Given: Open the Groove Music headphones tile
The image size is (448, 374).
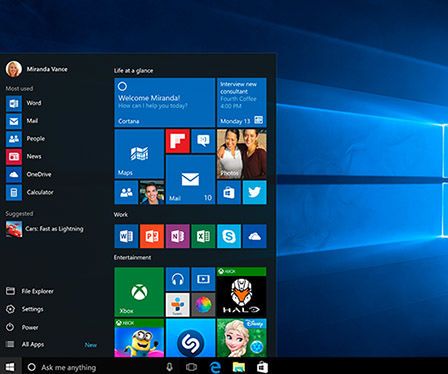Looking at the screenshot, I should tap(178, 279).
